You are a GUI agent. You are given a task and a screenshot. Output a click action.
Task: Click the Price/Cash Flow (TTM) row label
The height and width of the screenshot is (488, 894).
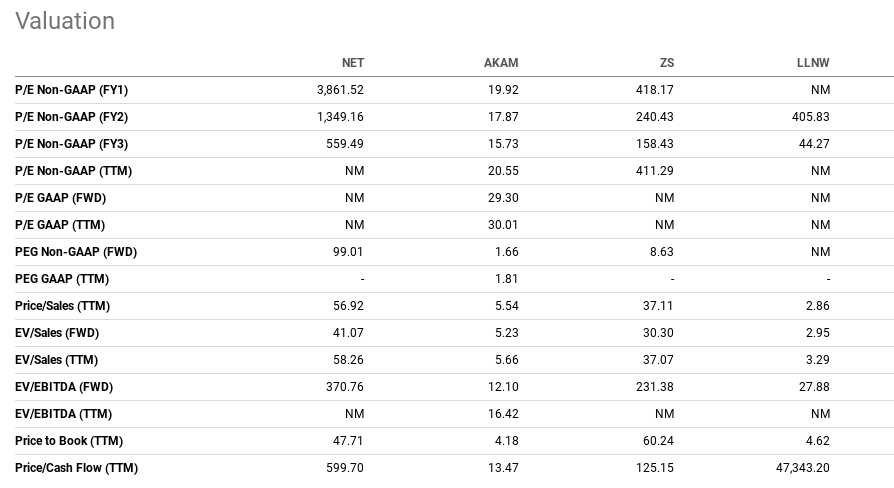pos(76,468)
